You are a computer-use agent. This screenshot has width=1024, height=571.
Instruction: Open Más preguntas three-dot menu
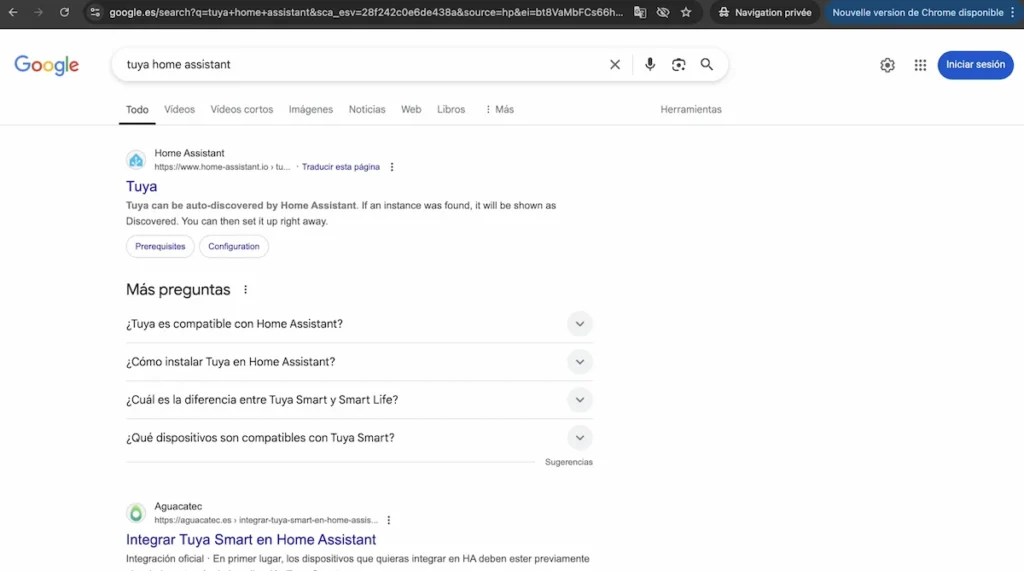(246, 289)
